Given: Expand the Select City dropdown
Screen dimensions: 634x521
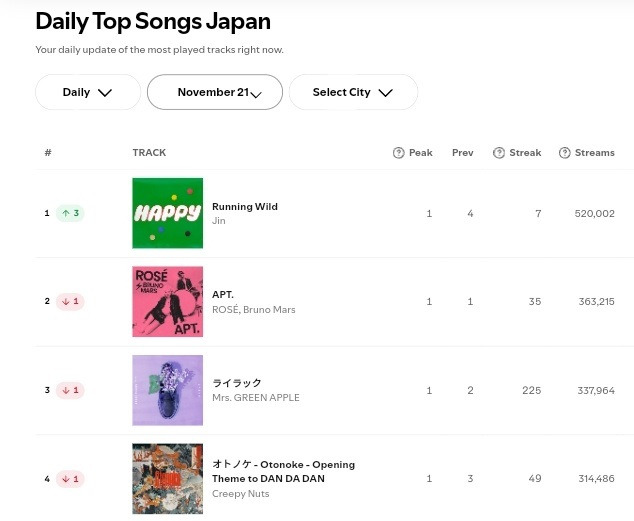Looking at the screenshot, I should [353, 92].
